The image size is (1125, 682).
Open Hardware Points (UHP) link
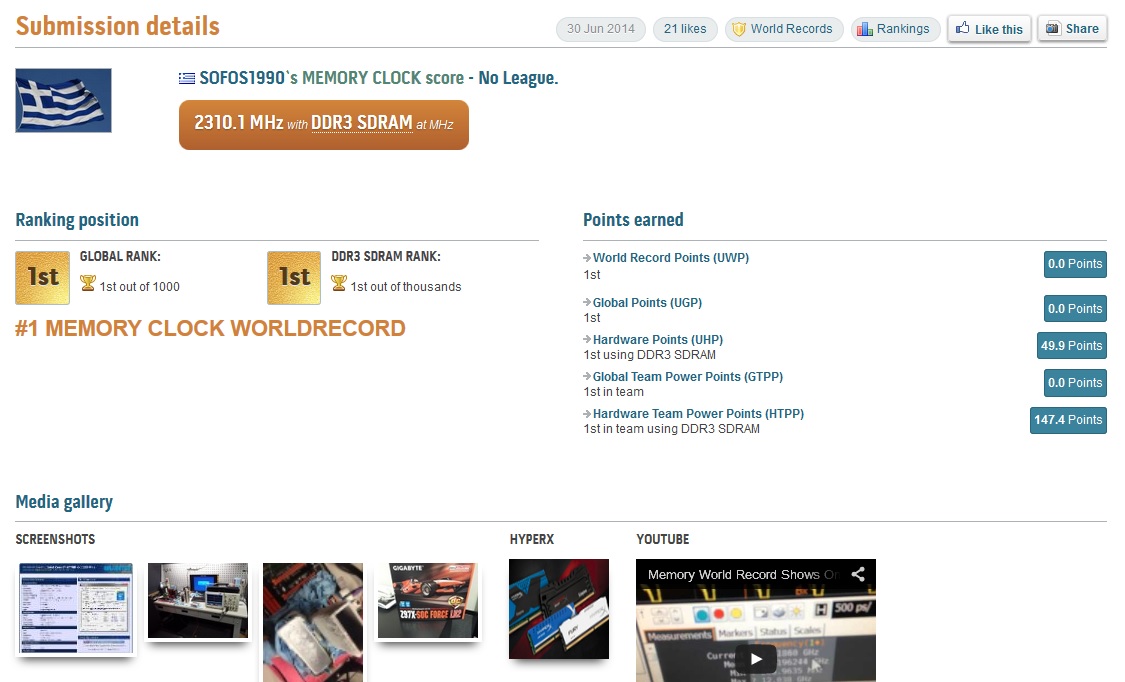tap(657, 340)
